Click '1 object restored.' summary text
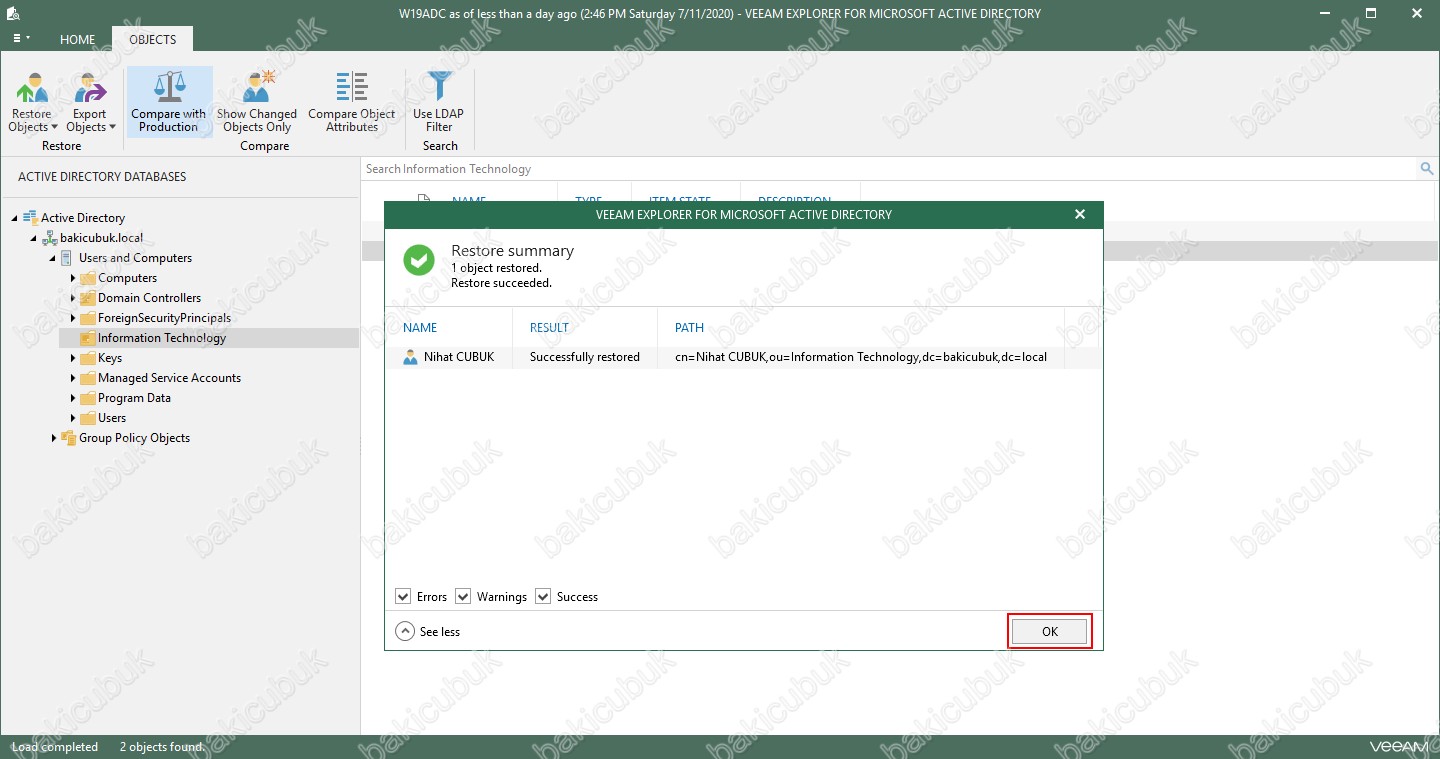This screenshot has height=759, width=1440. click(496, 268)
